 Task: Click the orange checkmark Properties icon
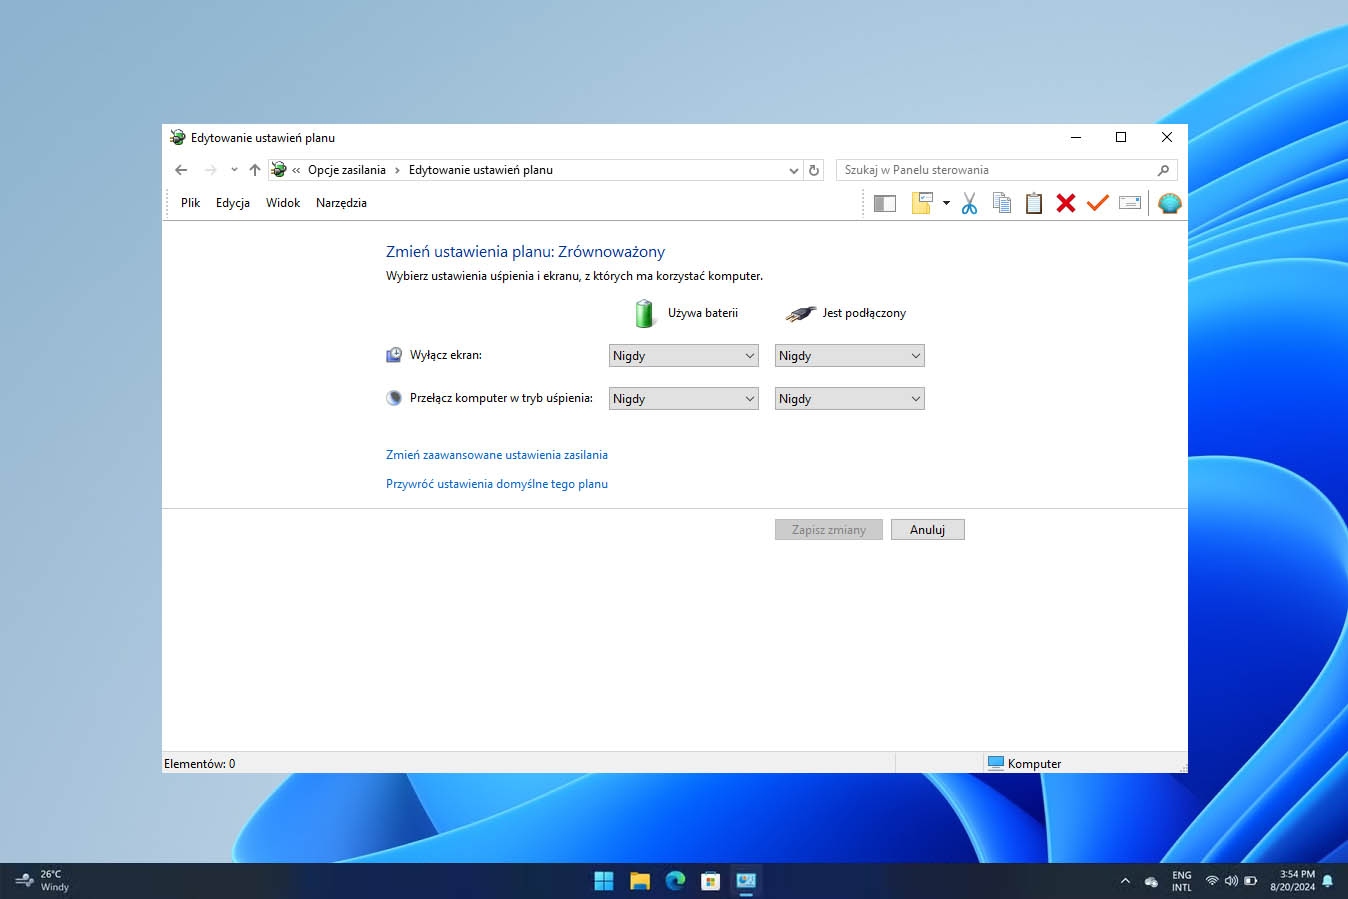click(x=1098, y=204)
